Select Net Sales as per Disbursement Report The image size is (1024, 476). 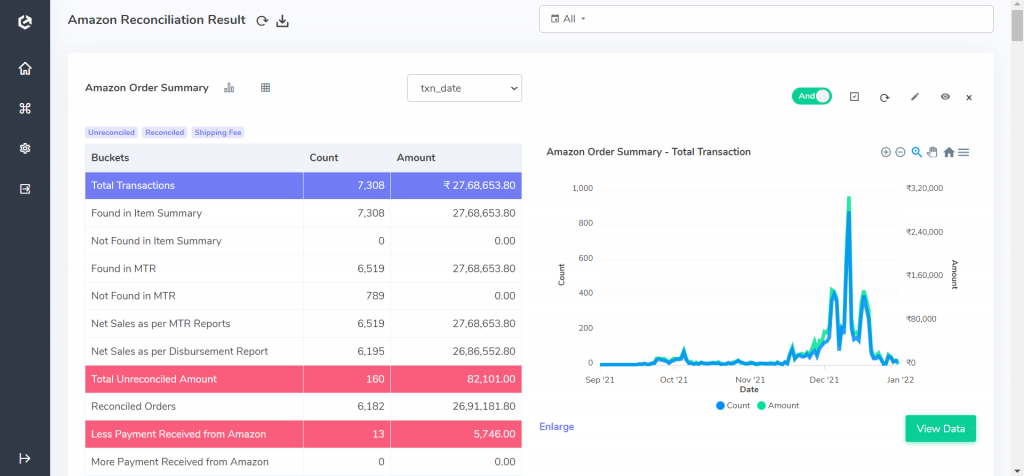(303, 351)
